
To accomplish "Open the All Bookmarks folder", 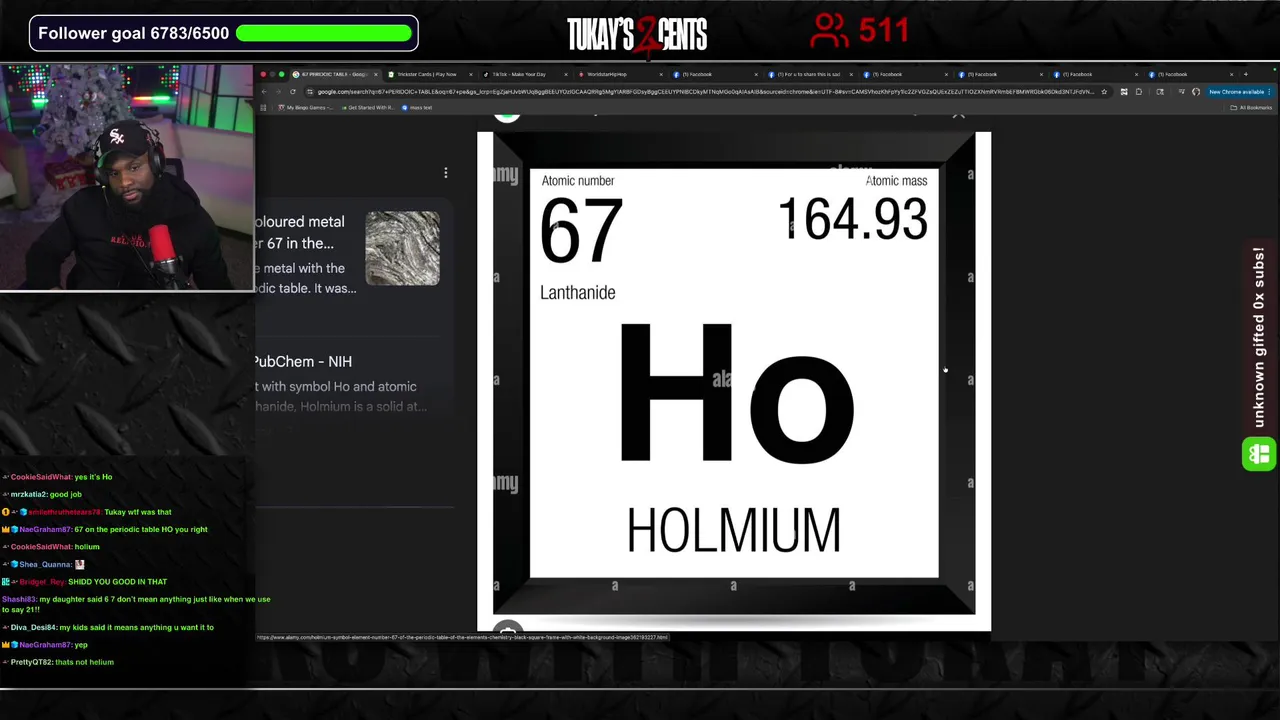I will (x=1252, y=107).
